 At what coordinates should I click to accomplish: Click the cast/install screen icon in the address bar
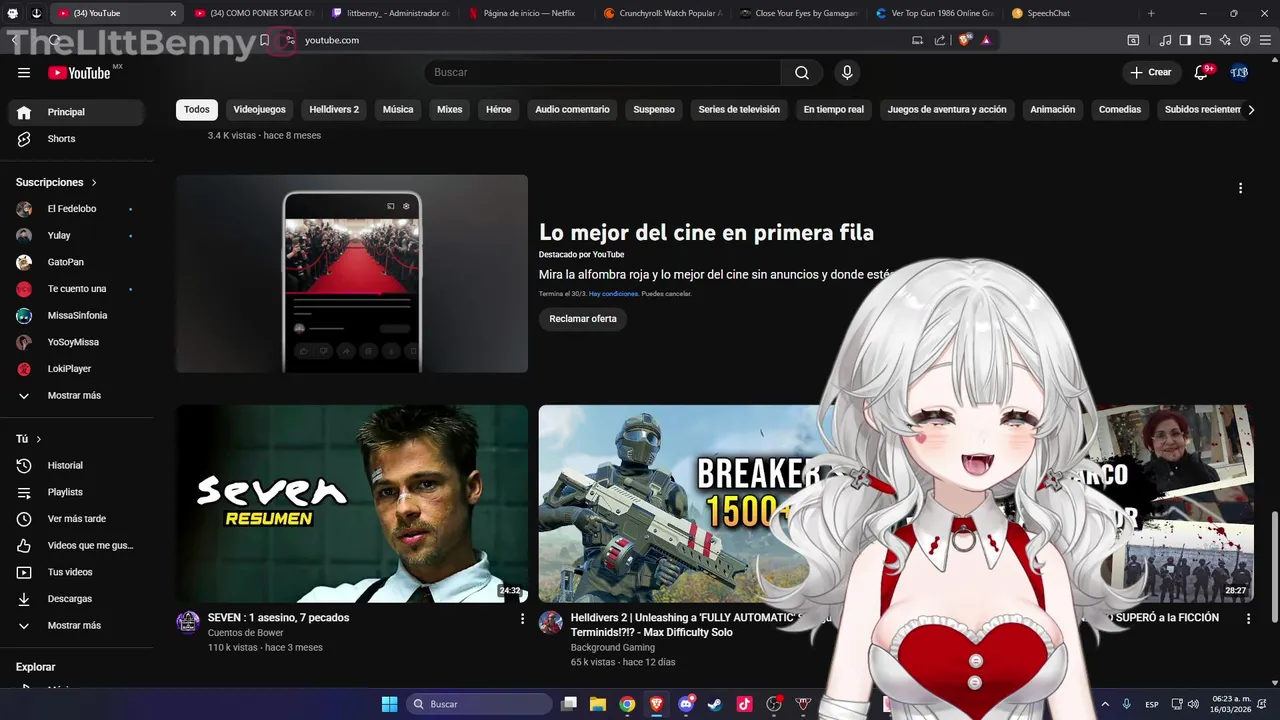click(917, 40)
